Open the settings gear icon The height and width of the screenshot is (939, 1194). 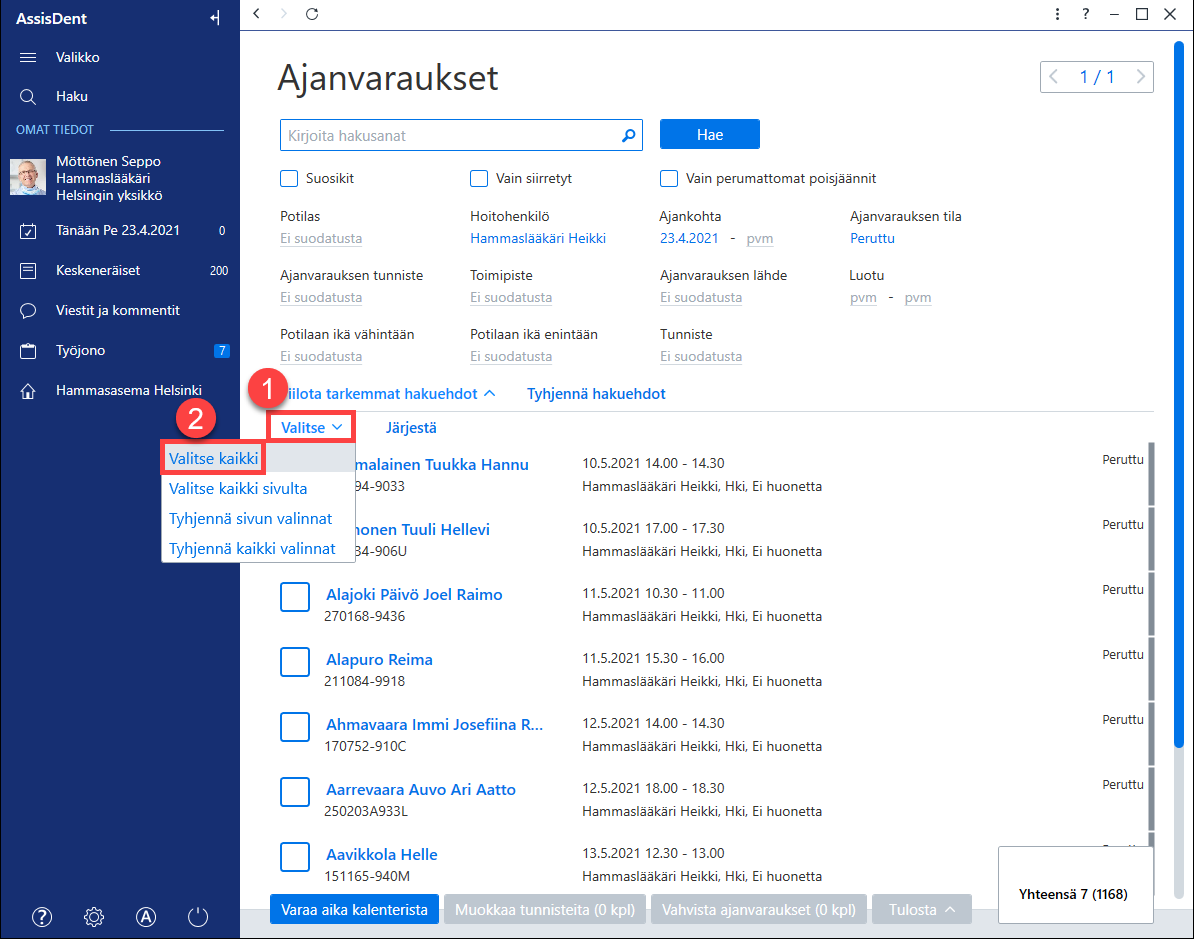tap(94, 917)
